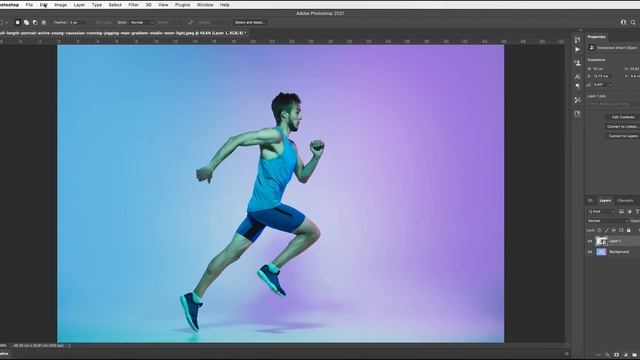The width and height of the screenshot is (640, 360).
Task: Choose Intersect with selection mode icon
Action: point(44,22)
